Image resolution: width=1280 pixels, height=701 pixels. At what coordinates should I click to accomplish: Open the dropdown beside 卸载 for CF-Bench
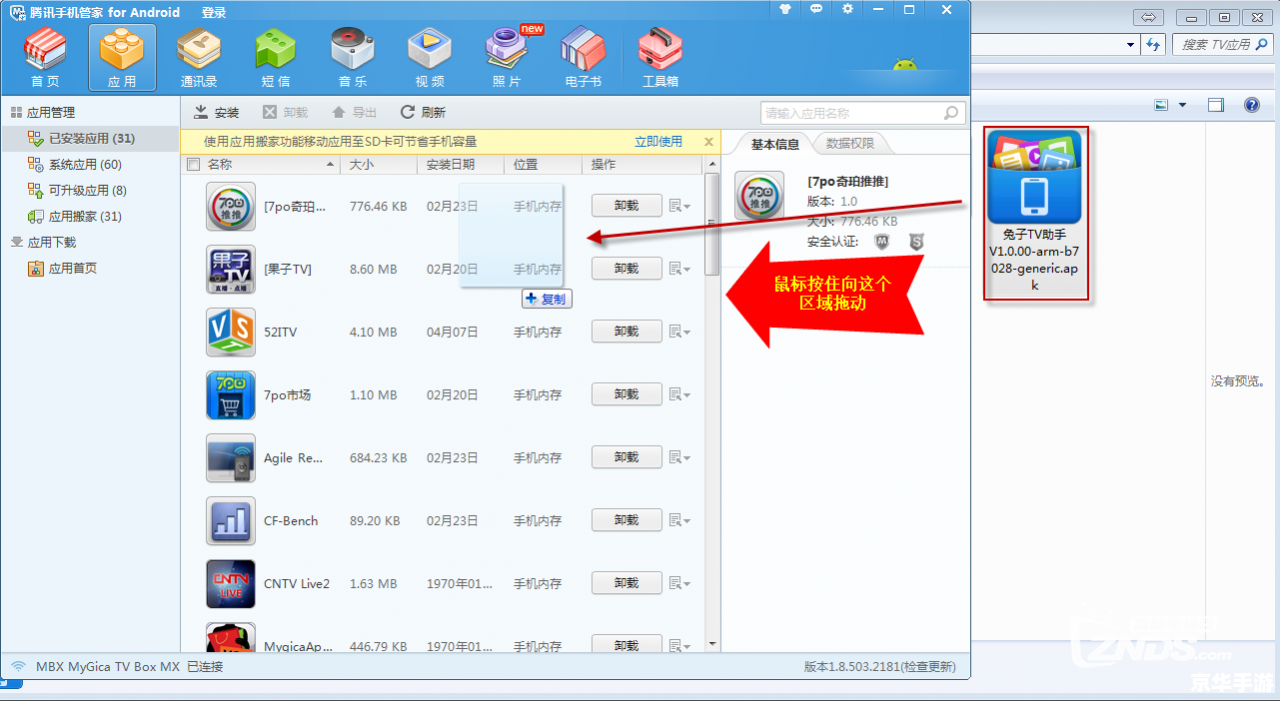point(680,521)
